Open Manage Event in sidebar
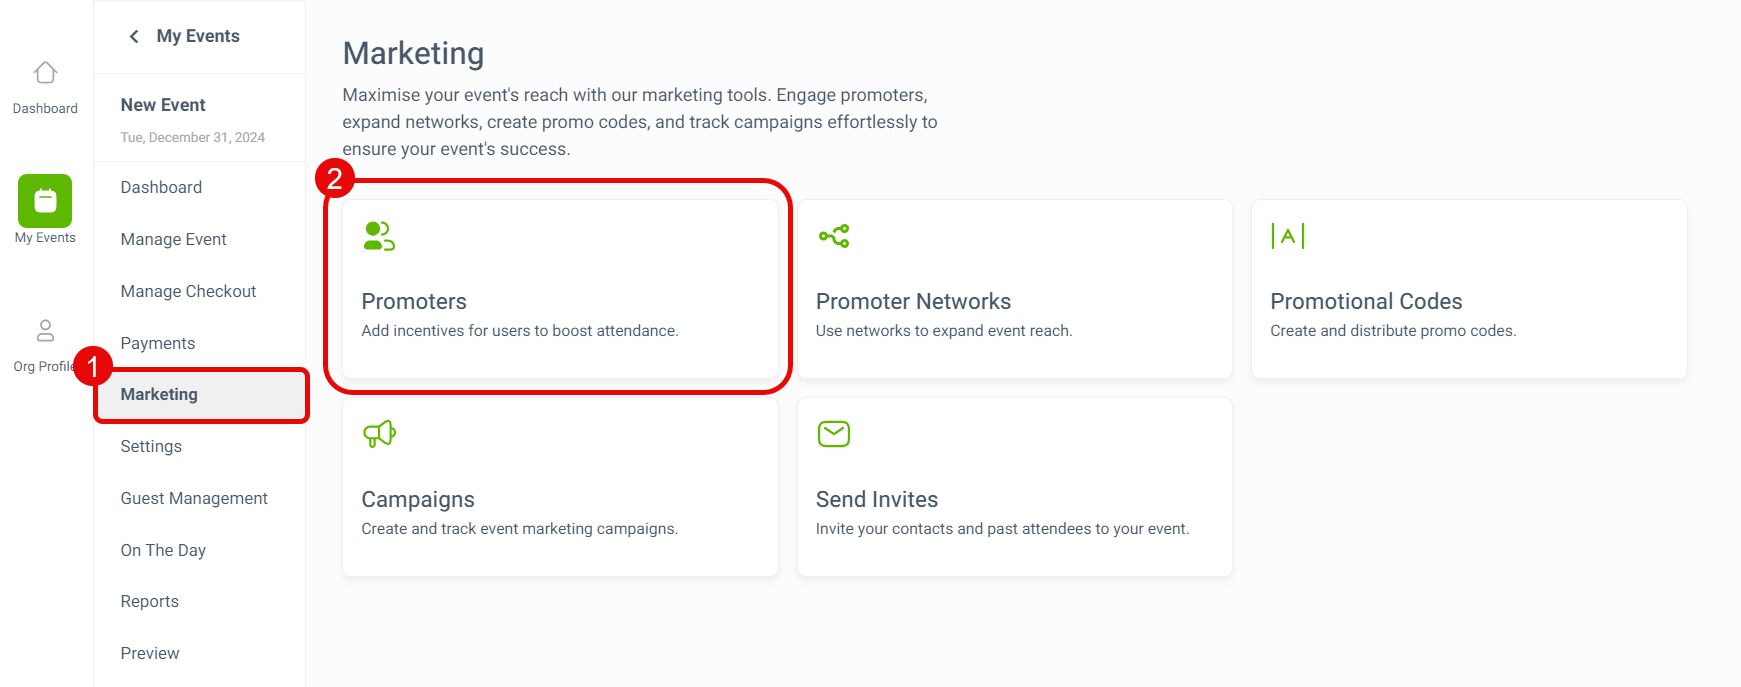 point(173,239)
